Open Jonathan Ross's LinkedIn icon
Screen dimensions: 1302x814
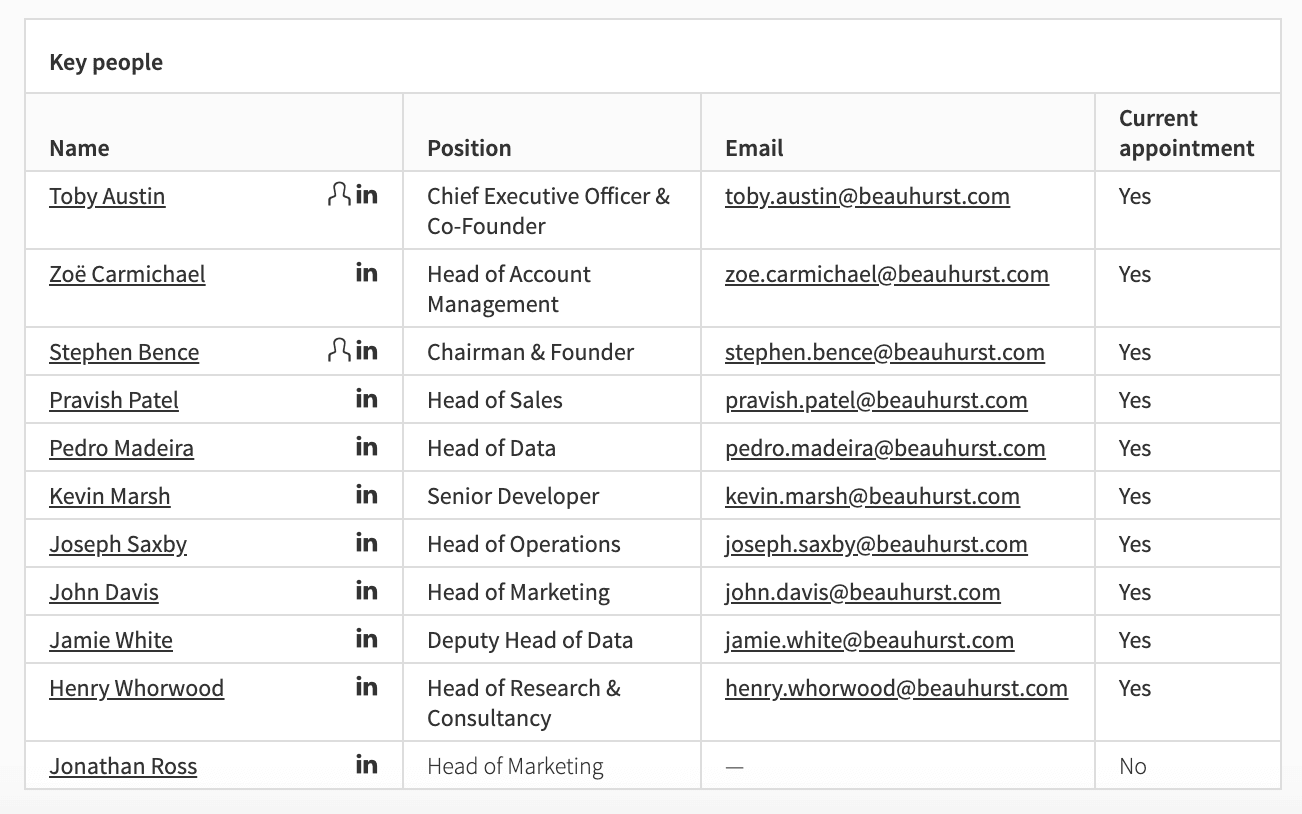(x=367, y=765)
